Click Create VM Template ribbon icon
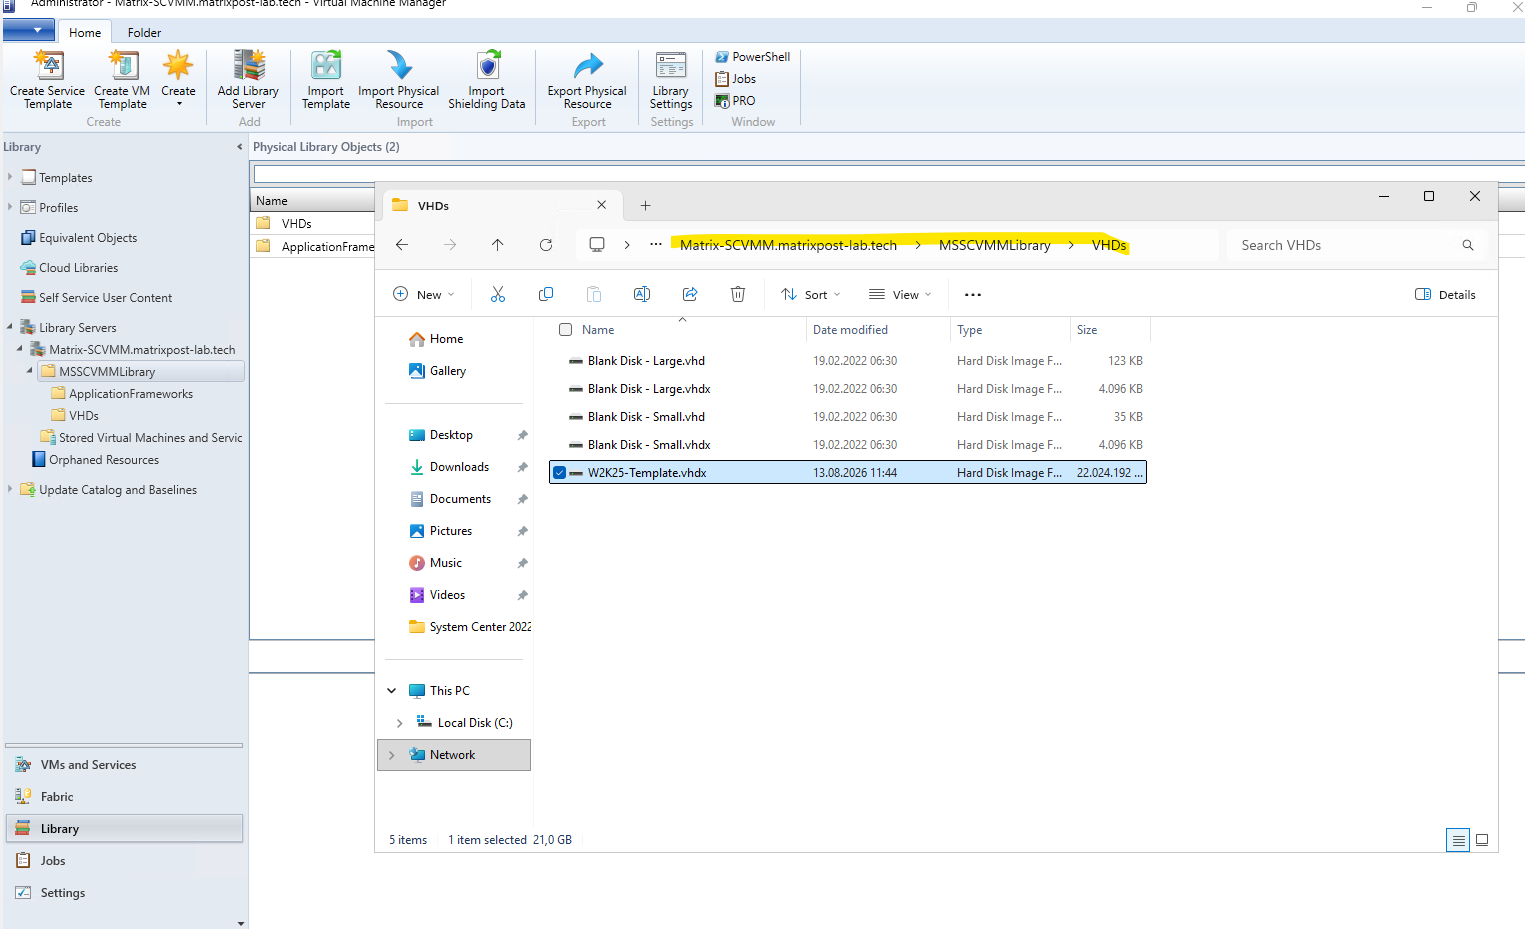Screen dimensions: 1525x929 pyautogui.click(x=122, y=80)
